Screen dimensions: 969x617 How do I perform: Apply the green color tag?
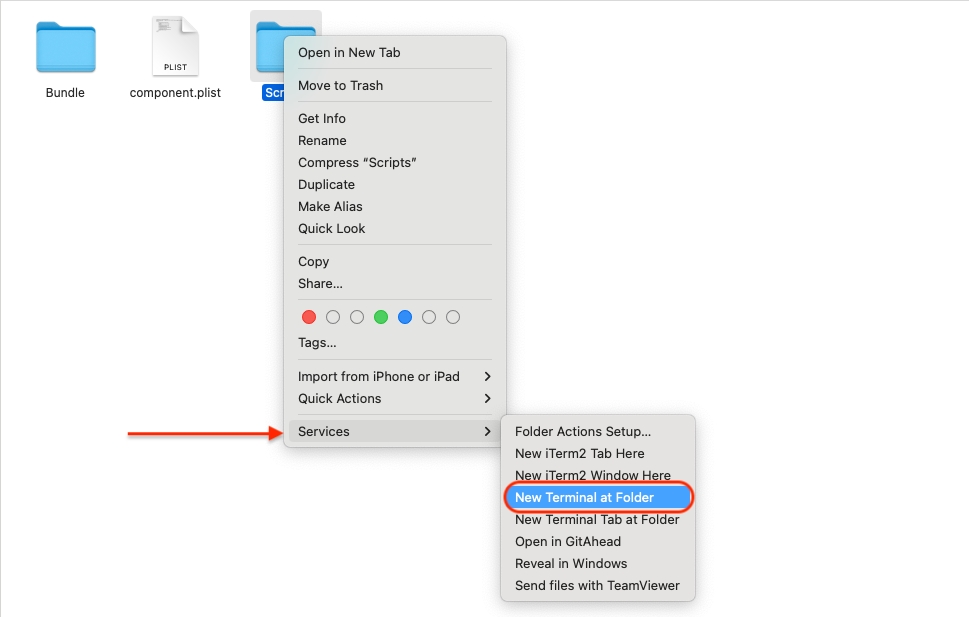coord(381,317)
